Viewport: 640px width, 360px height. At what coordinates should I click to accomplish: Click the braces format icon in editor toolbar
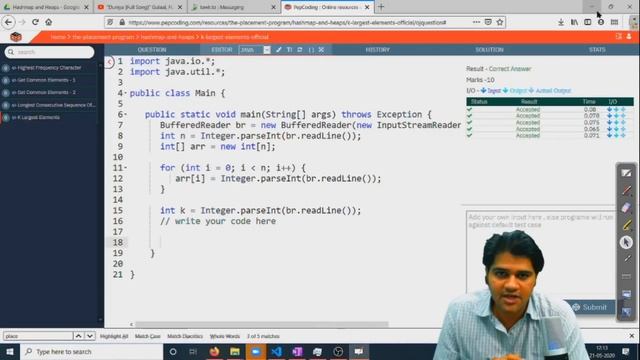311,50
